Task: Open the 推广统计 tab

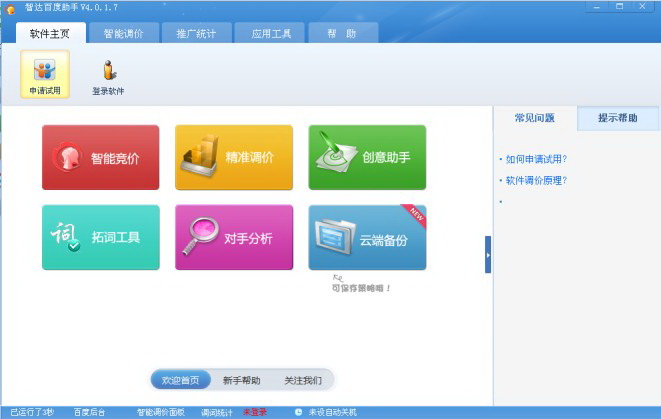Action: tap(196, 33)
